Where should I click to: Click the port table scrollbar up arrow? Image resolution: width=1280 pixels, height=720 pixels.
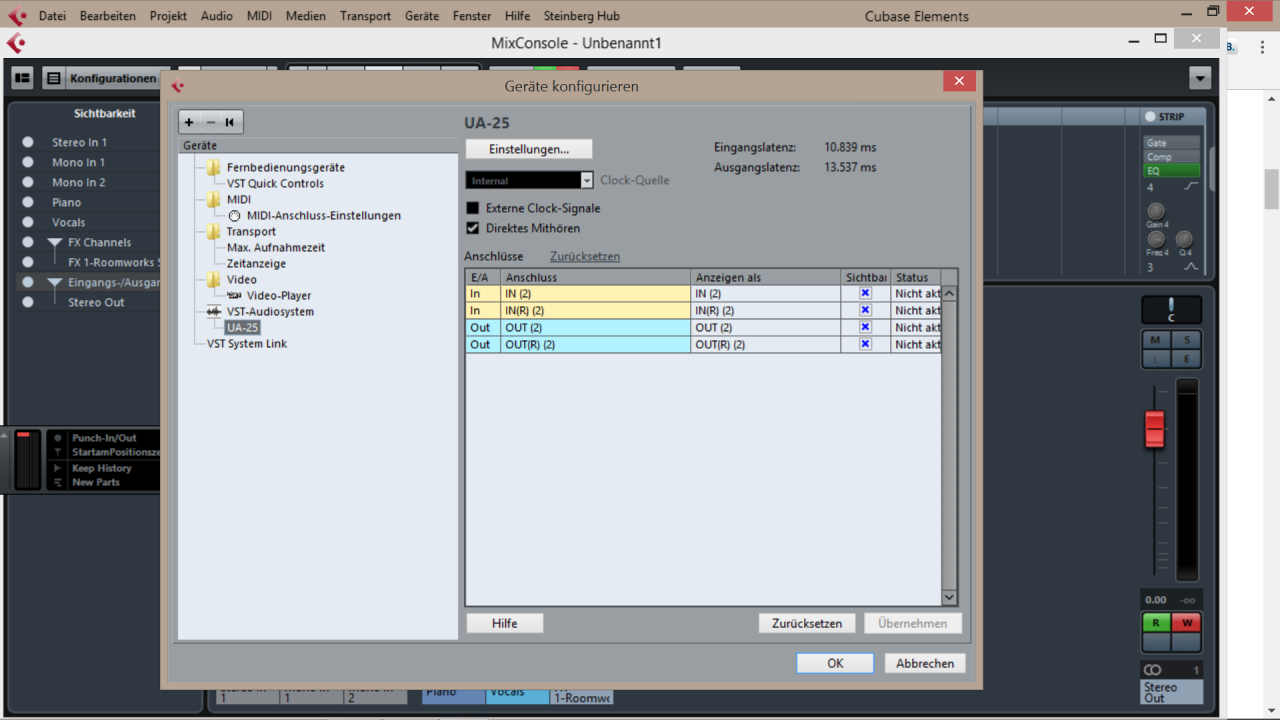click(950, 293)
